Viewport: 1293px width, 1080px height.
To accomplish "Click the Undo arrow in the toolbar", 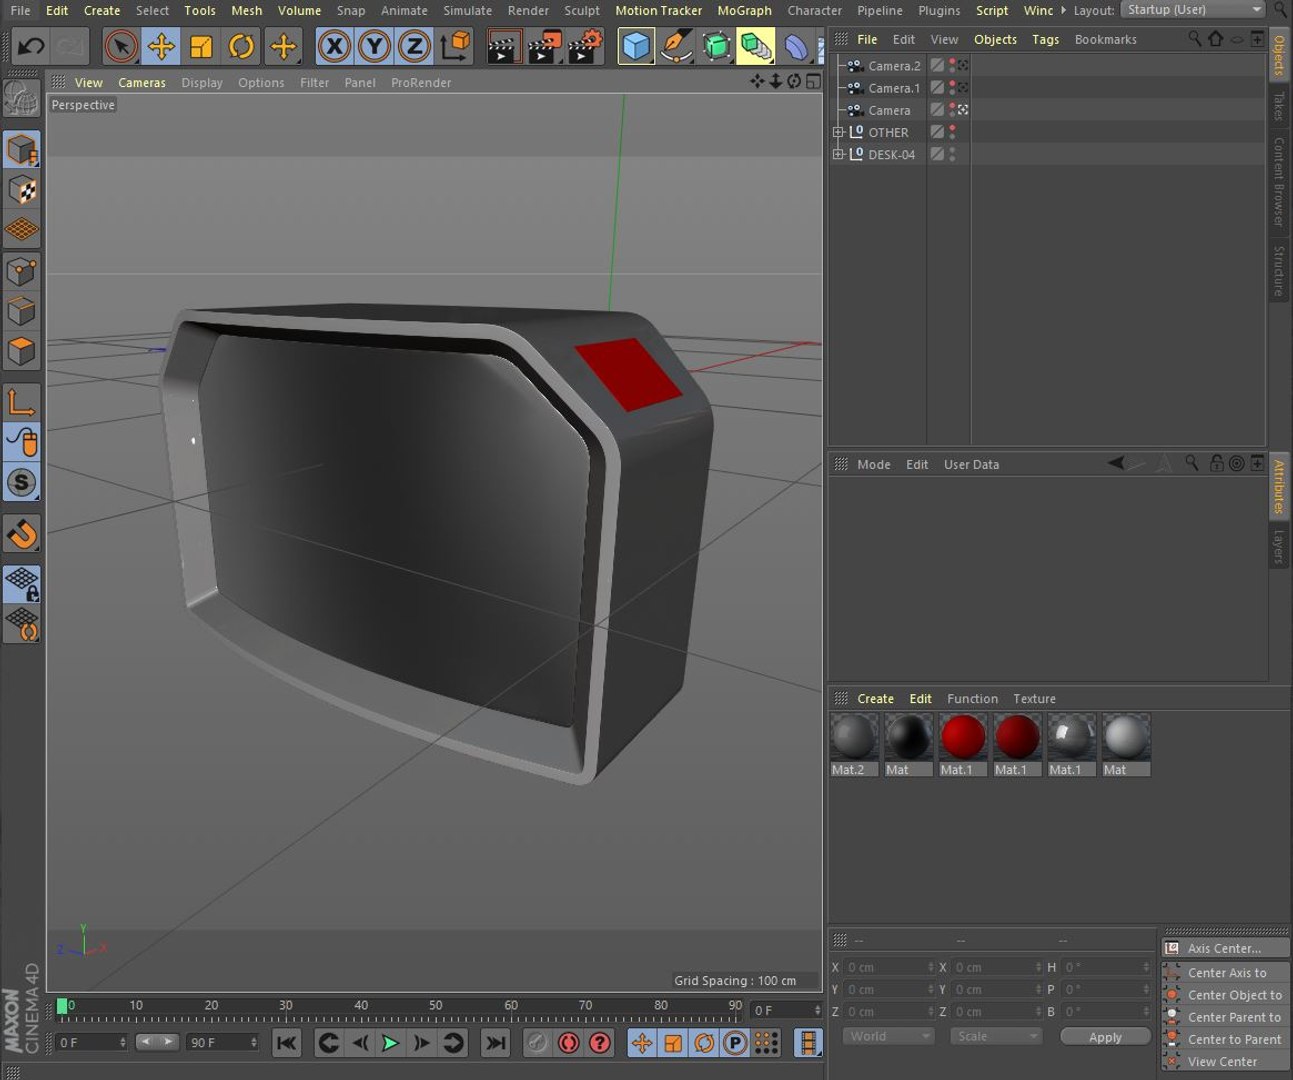I will [31, 46].
